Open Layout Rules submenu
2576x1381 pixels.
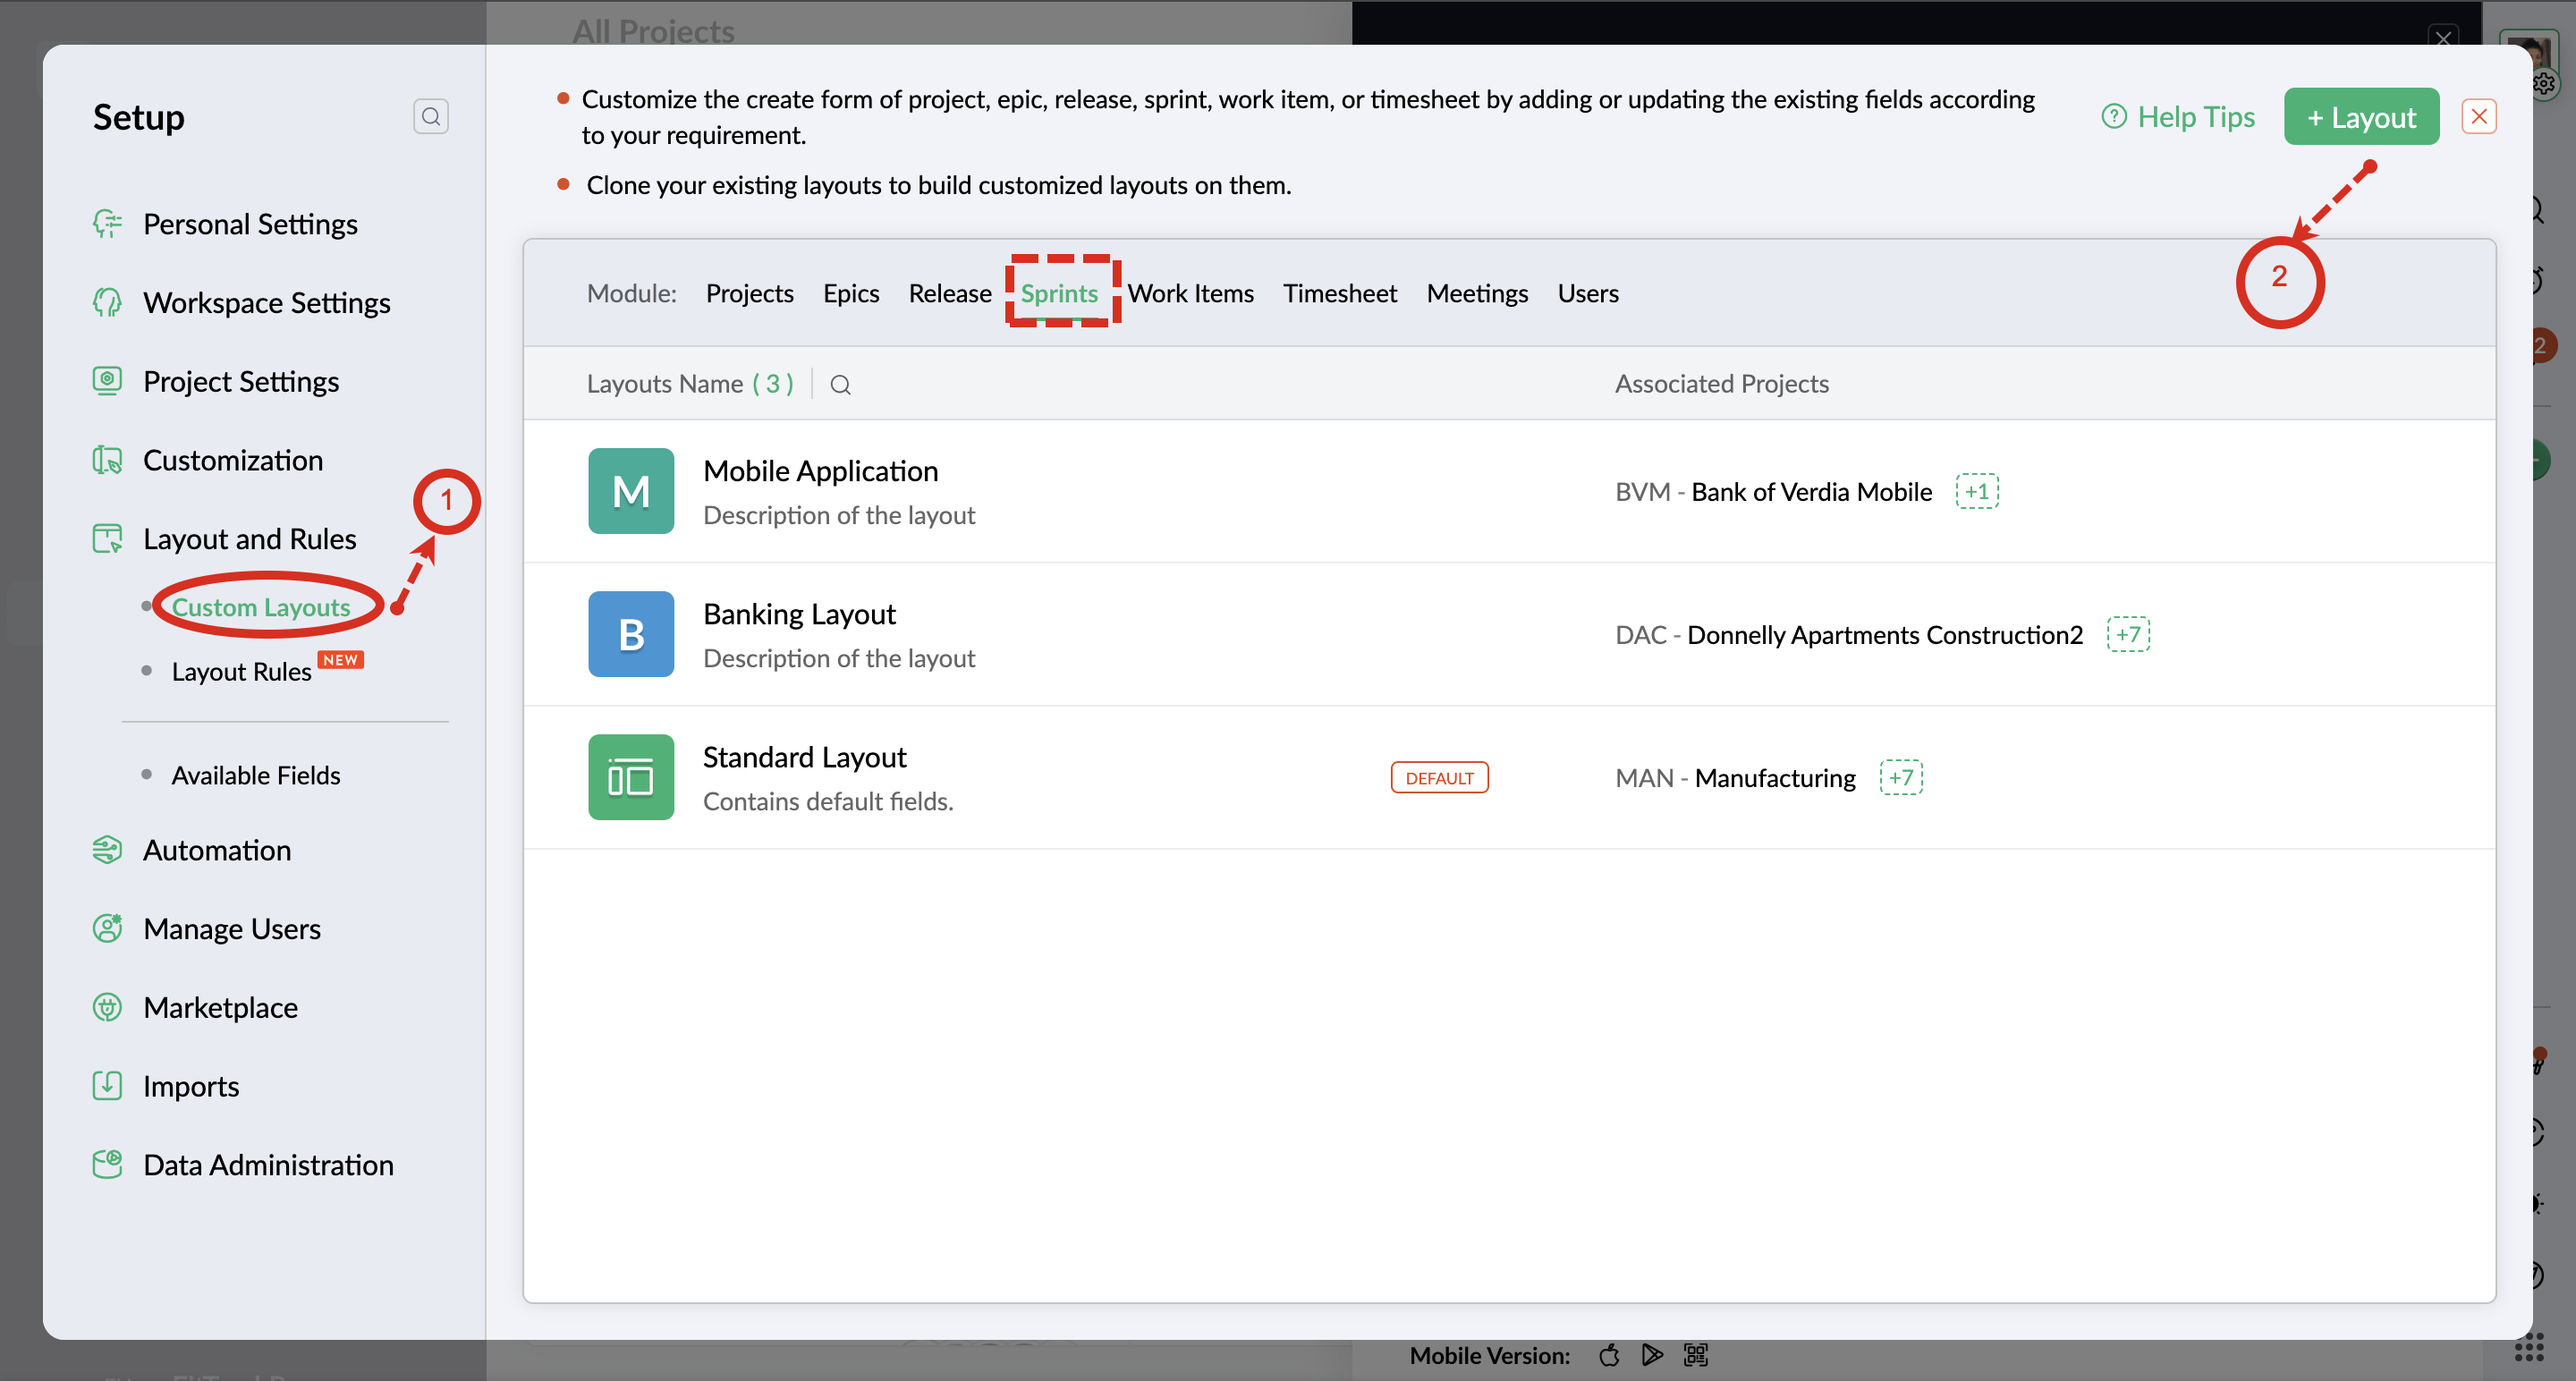(x=241, y=671)
